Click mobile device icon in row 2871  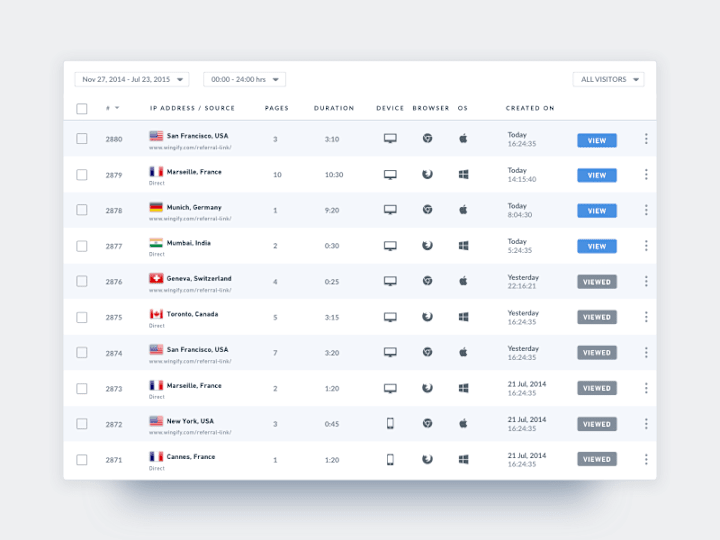pyautogui.click(x=390, y=459)
